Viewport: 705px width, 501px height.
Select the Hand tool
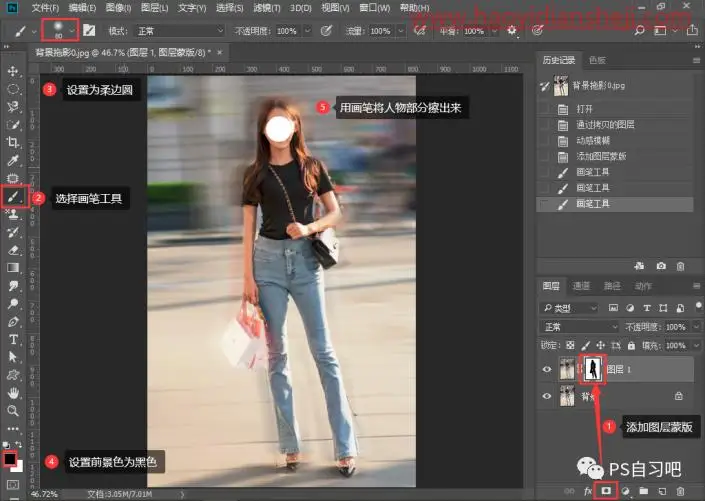pyautogui.click(x=13, y=393)
